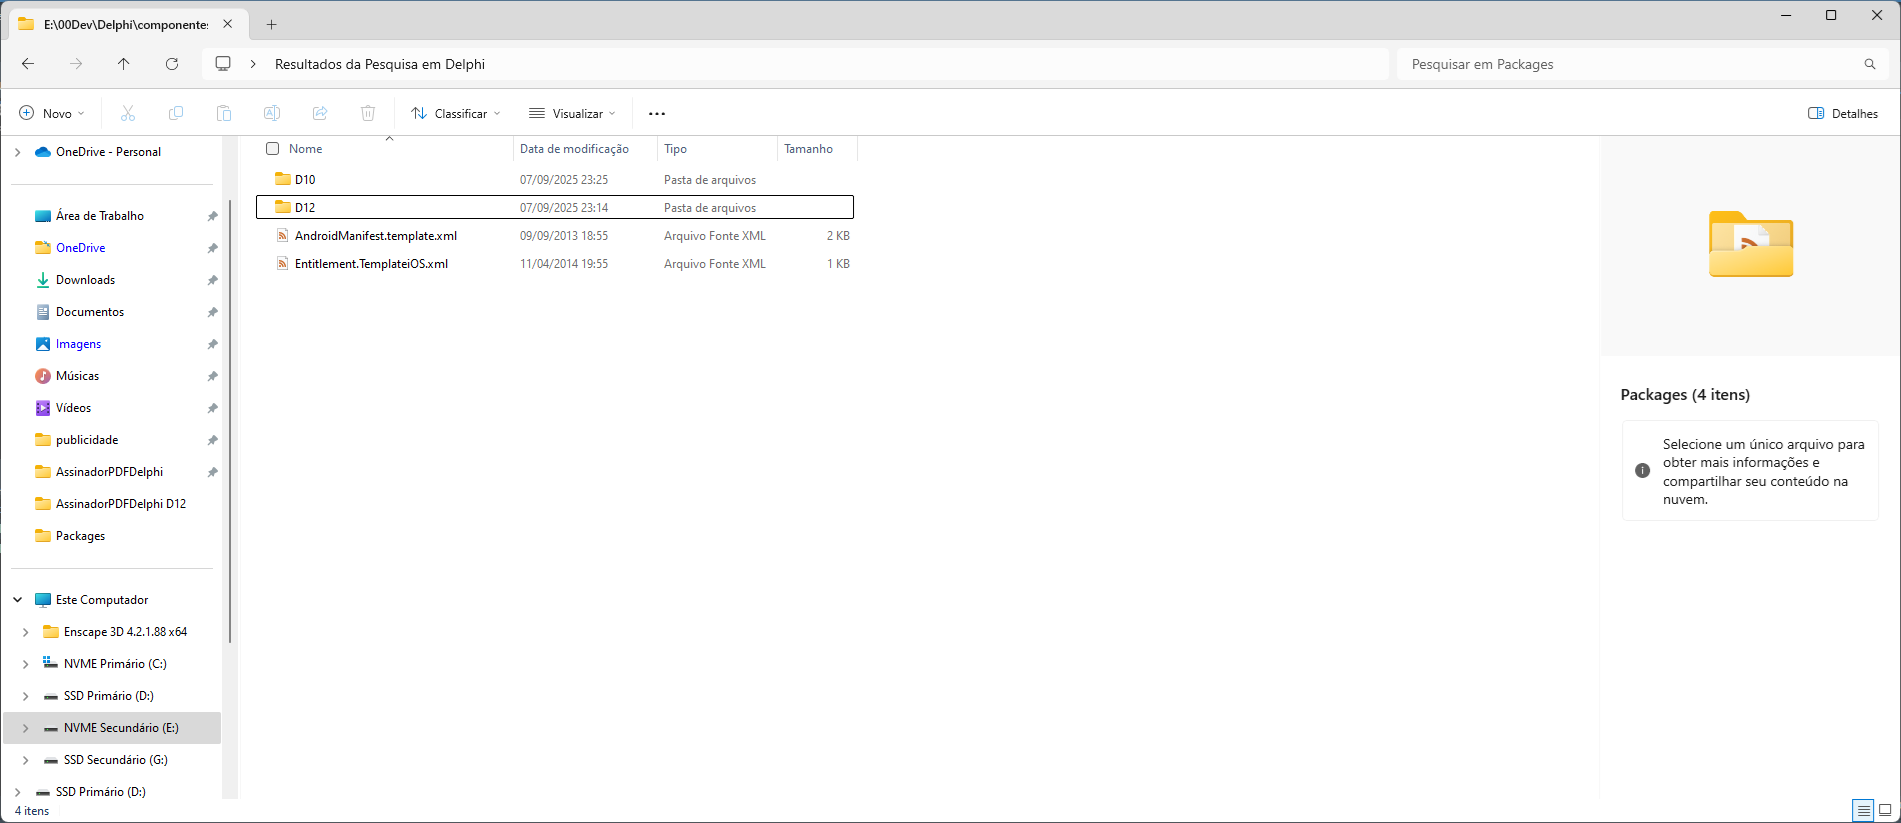Viewport: 1901px width, 823px height.
Task: Expand OneDrive - Personal tree node
Action: click(17, 152)
